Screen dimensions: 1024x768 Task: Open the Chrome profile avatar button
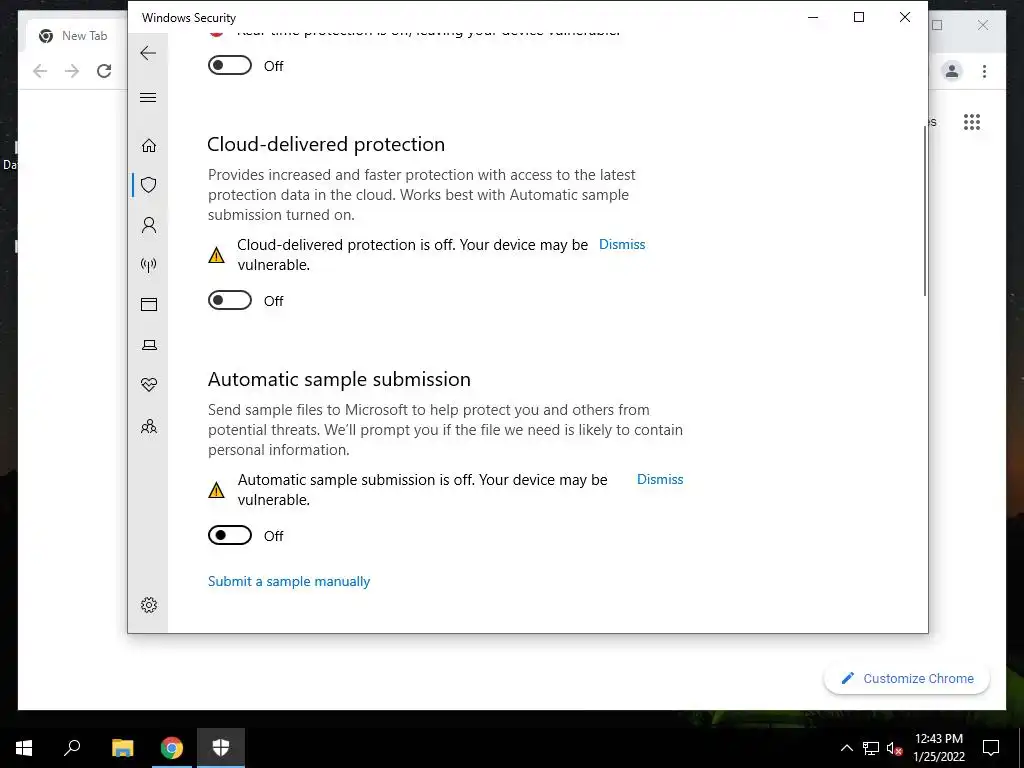click(x=952, y=71)
